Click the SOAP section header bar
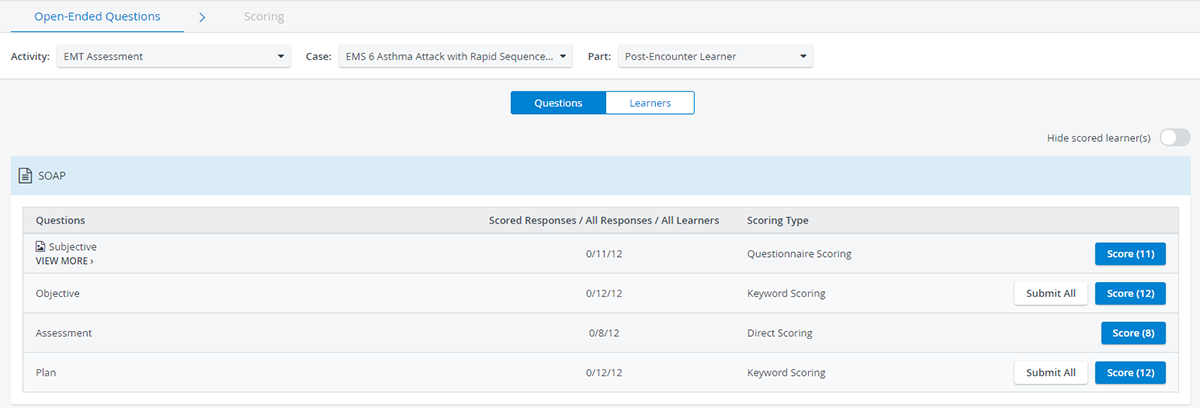The image size is (1200, 408). (x=600, y=176)
